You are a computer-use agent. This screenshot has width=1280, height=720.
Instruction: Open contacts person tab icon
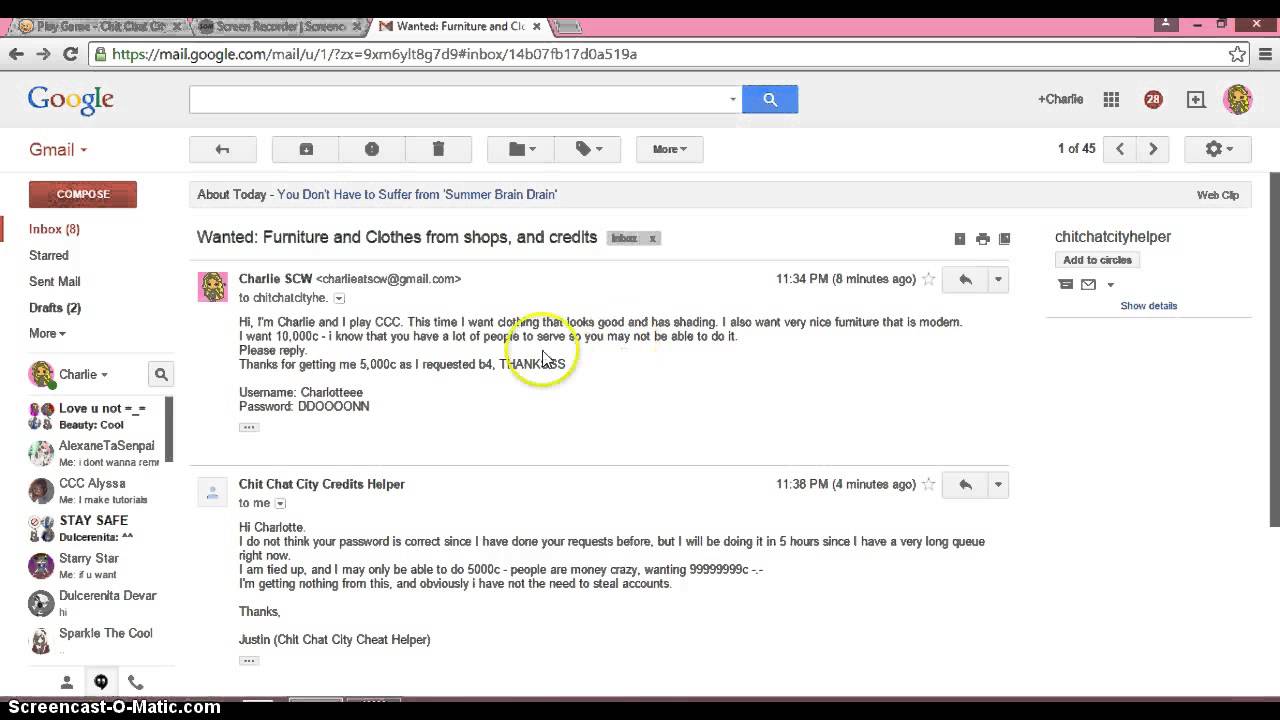(67, 682)
